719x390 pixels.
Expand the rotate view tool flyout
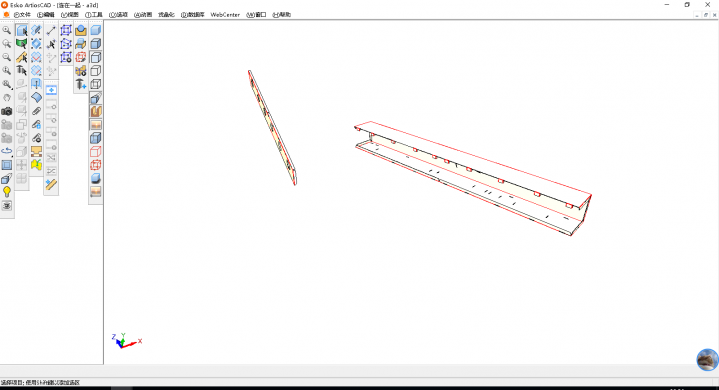tap(6, 152)
